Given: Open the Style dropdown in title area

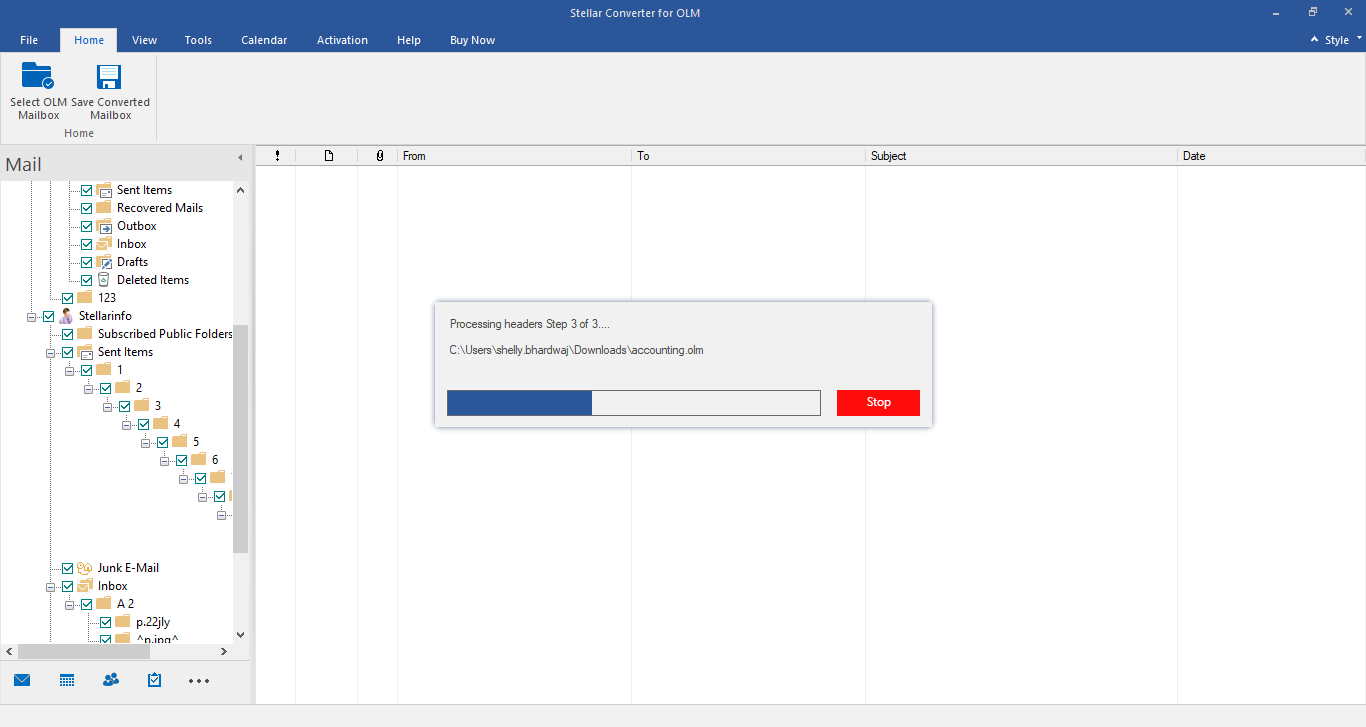Looking at the screenshot, I should [x=1337, y=40].
